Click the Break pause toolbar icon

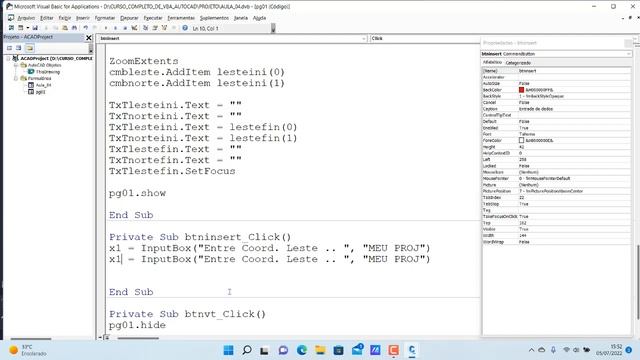coord(116,28)
